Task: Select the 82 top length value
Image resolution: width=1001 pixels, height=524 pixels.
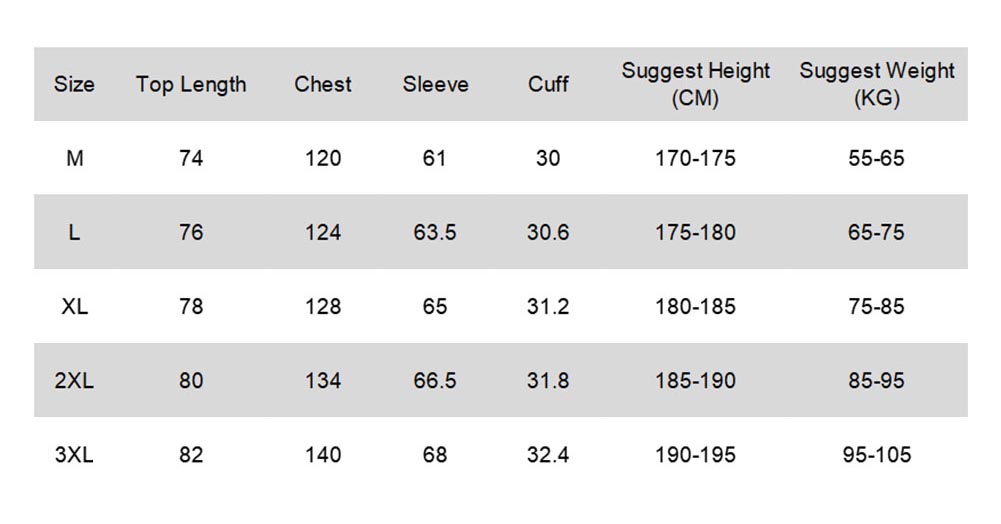Action: (191, 455)
